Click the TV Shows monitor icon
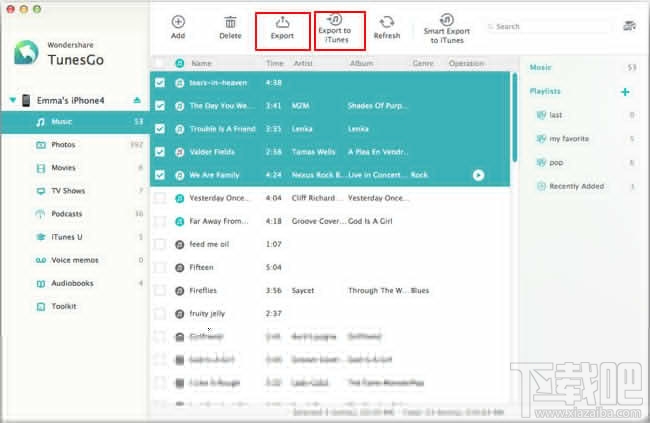 [41, 191]
